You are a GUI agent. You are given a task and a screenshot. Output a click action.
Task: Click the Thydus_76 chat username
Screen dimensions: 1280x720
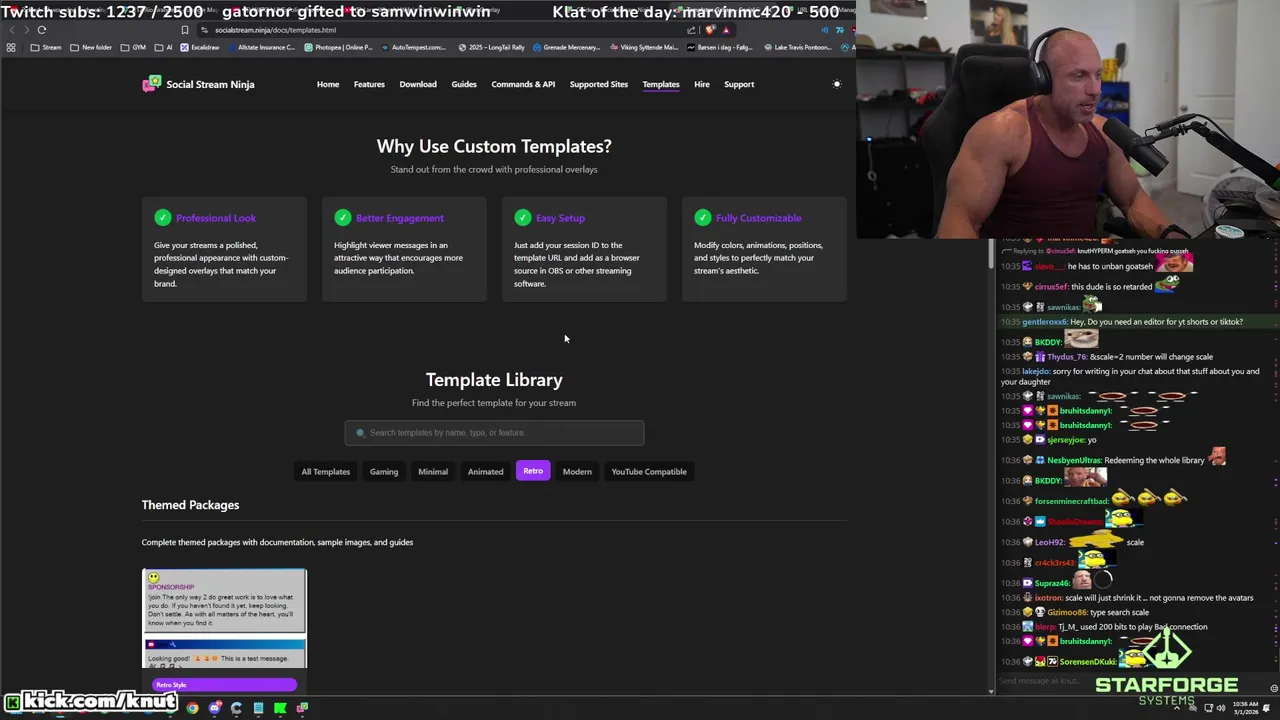[x=1066, y=357]
